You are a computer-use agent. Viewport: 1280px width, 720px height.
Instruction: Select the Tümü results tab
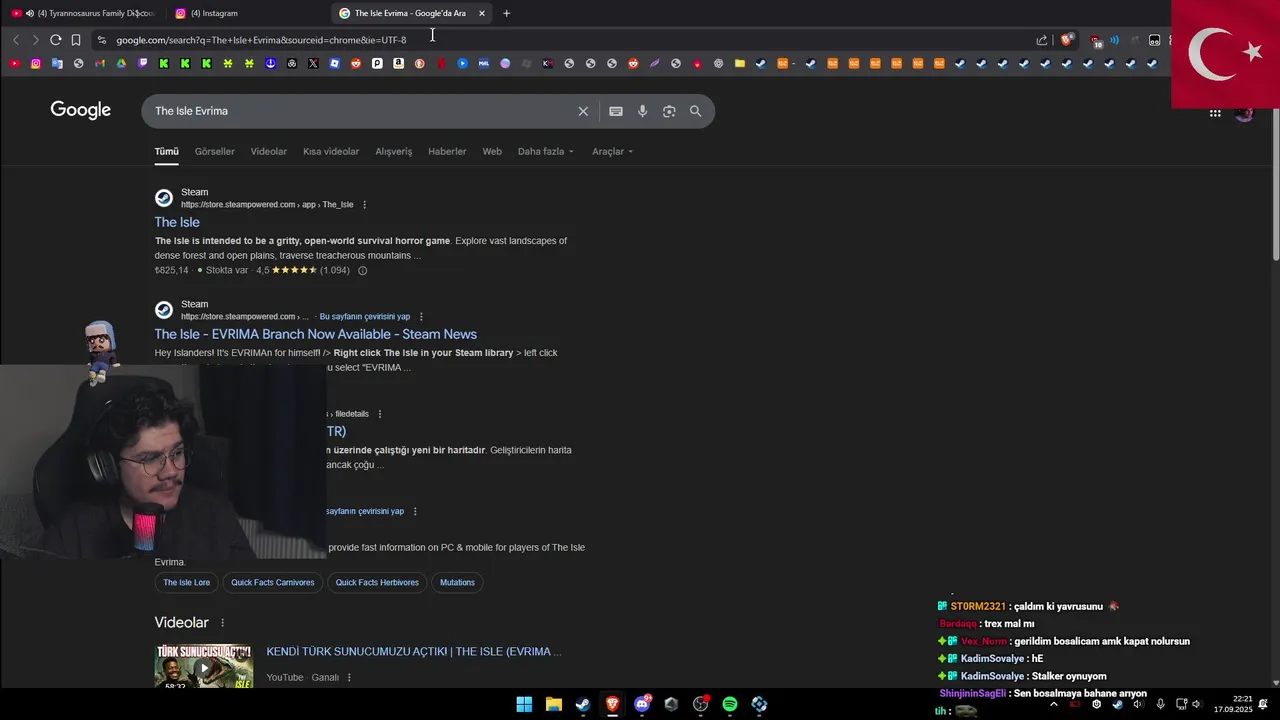(166, 151)
